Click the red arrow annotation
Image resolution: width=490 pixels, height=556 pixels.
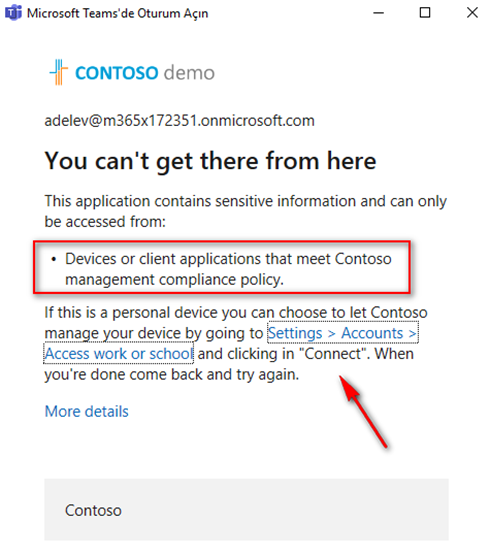coord(363,412)
